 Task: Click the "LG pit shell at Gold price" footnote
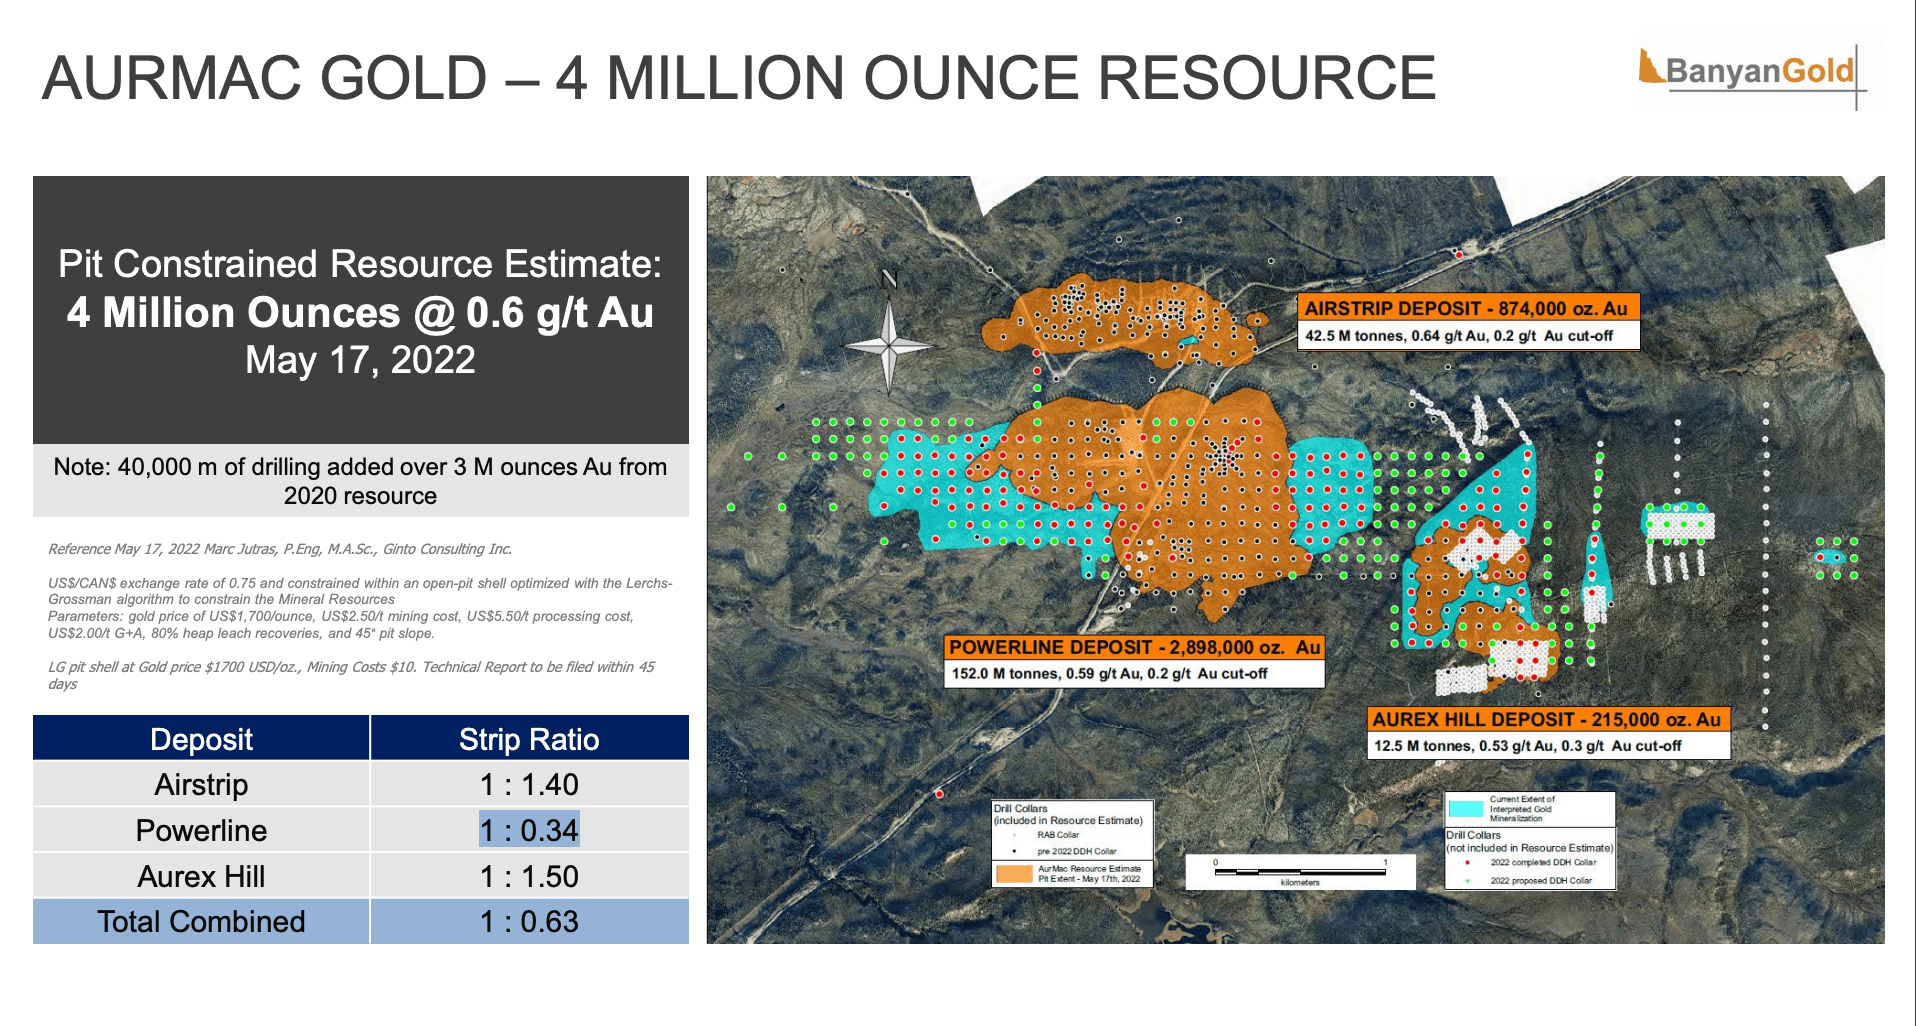tap(351, 675)
